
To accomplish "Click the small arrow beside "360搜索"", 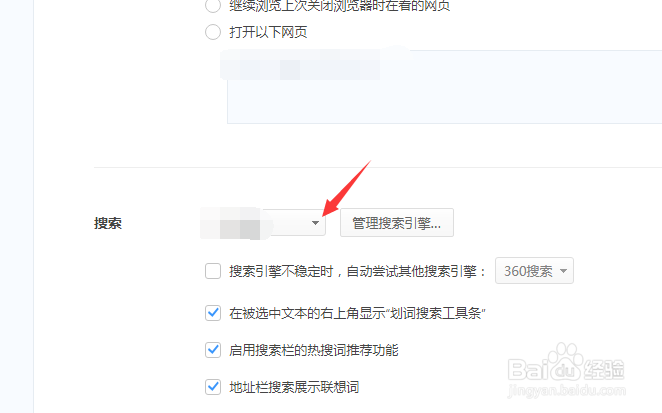I will tap(563, 271).
